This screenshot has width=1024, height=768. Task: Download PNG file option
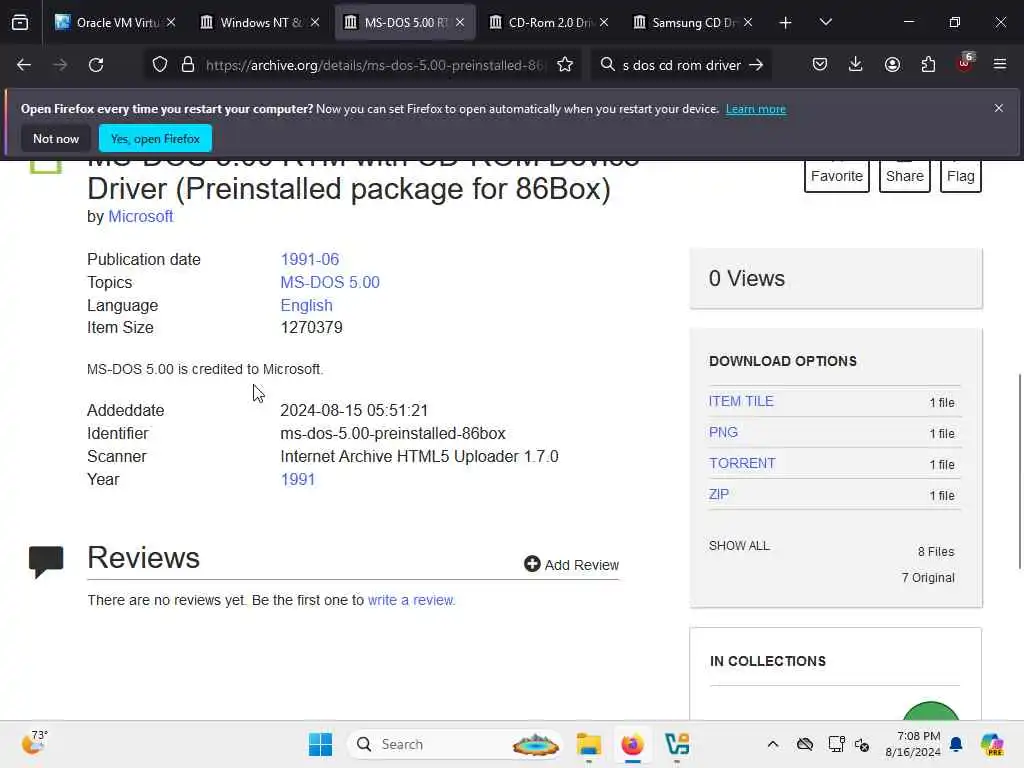[x=723, y=432]
